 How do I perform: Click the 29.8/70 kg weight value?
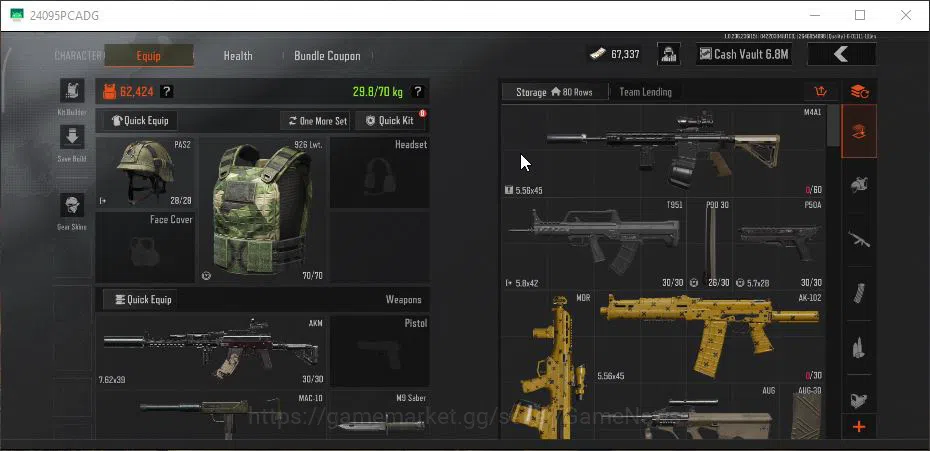(378, 91)
